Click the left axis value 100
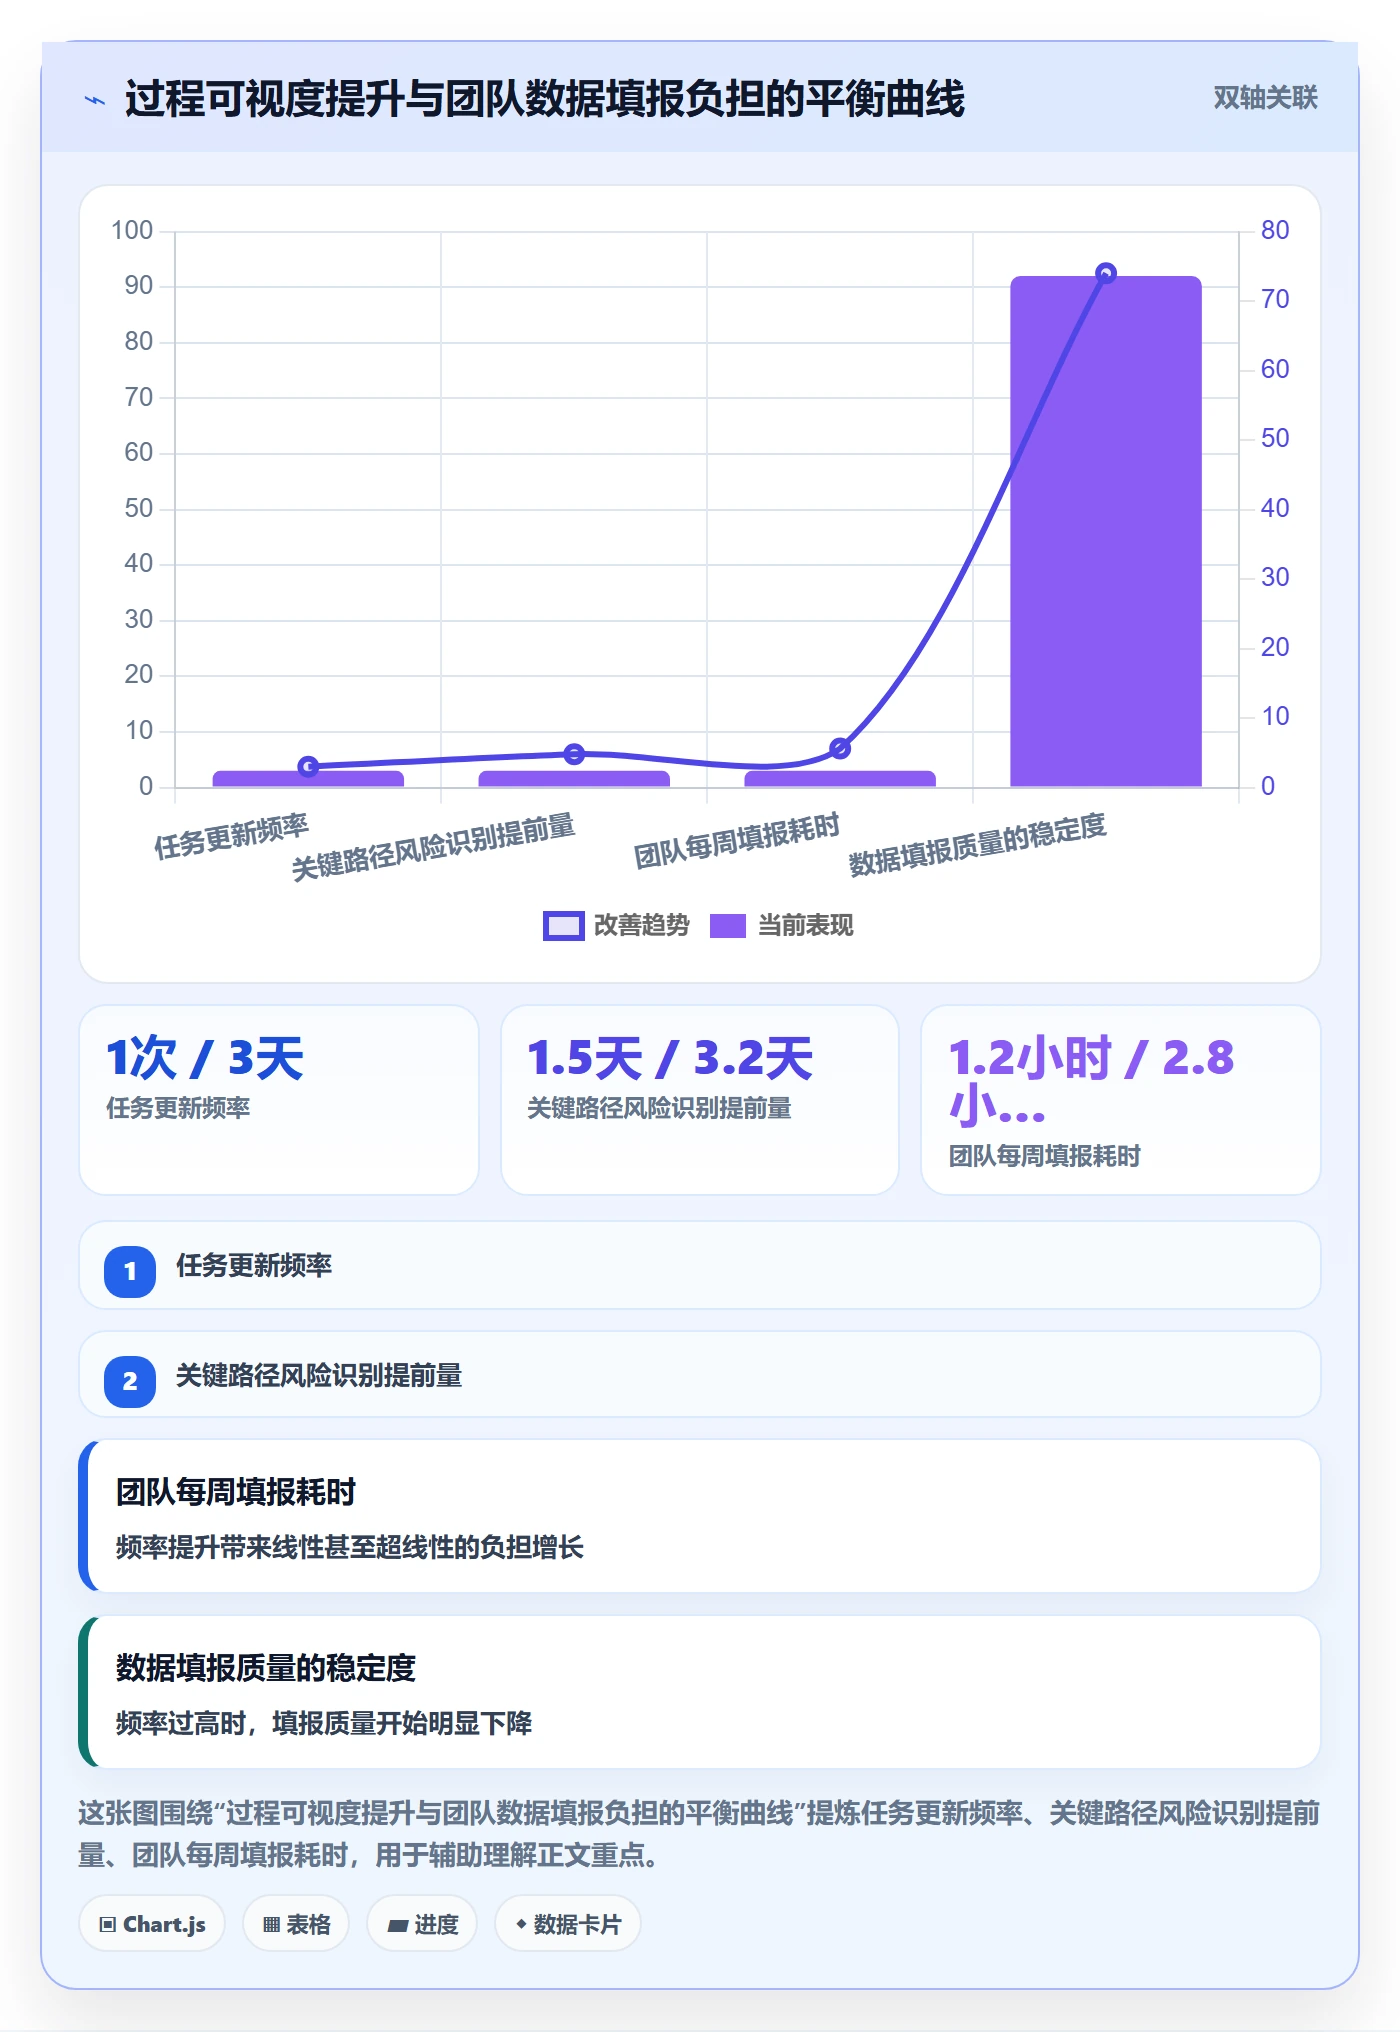 (132, 230)
